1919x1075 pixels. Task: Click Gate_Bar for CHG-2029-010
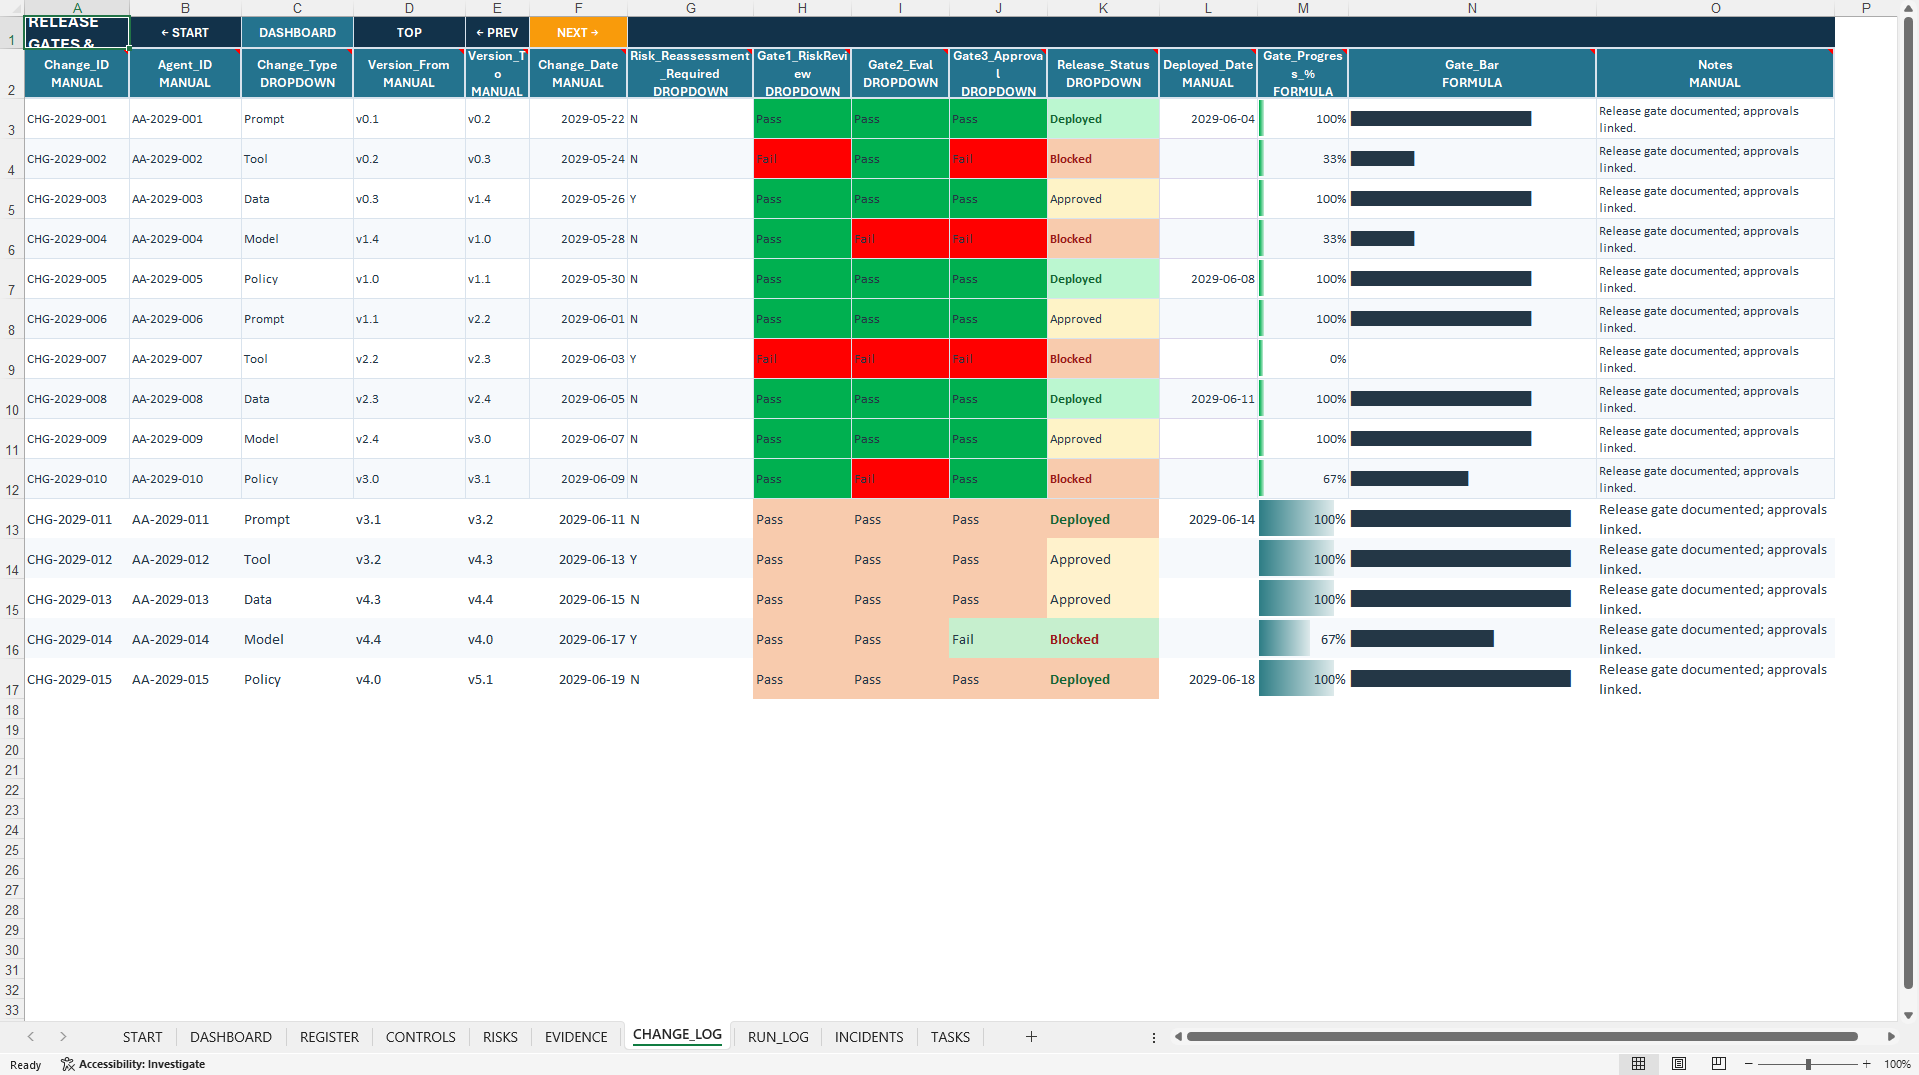[x=1472, y=479]
